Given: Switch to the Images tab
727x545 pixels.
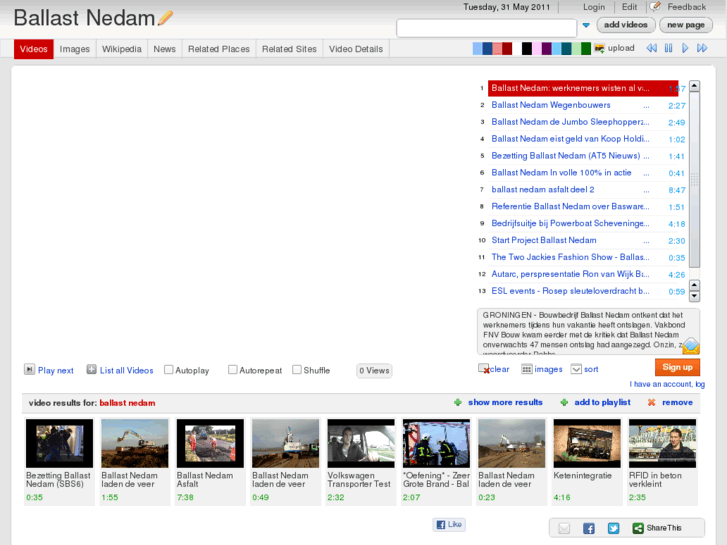Looking at the screenshot, I should point(75,49).
